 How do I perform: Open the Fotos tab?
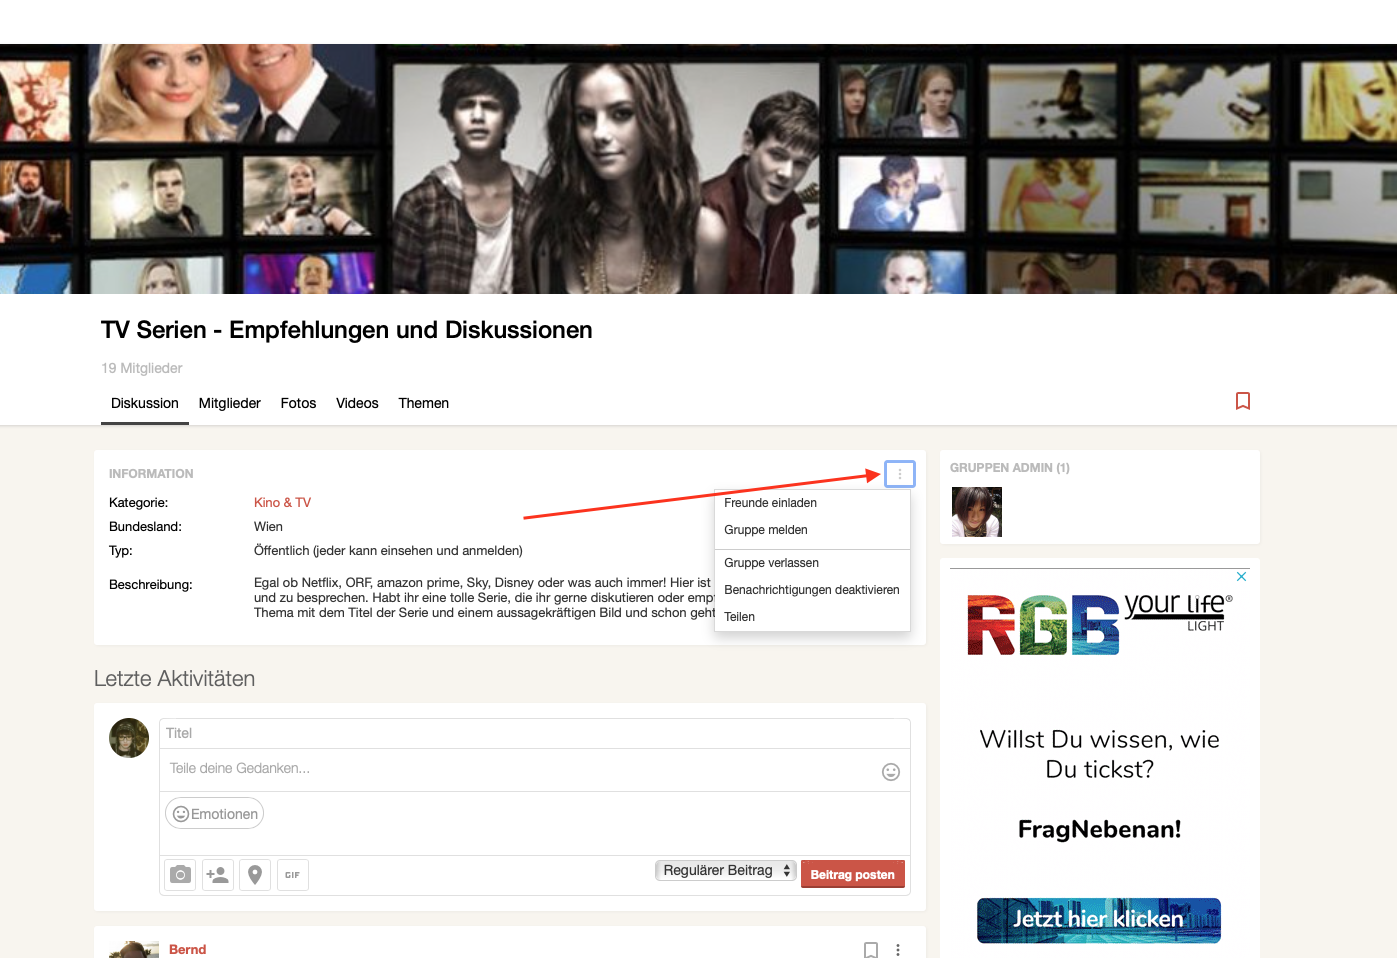tap(298, 403)
